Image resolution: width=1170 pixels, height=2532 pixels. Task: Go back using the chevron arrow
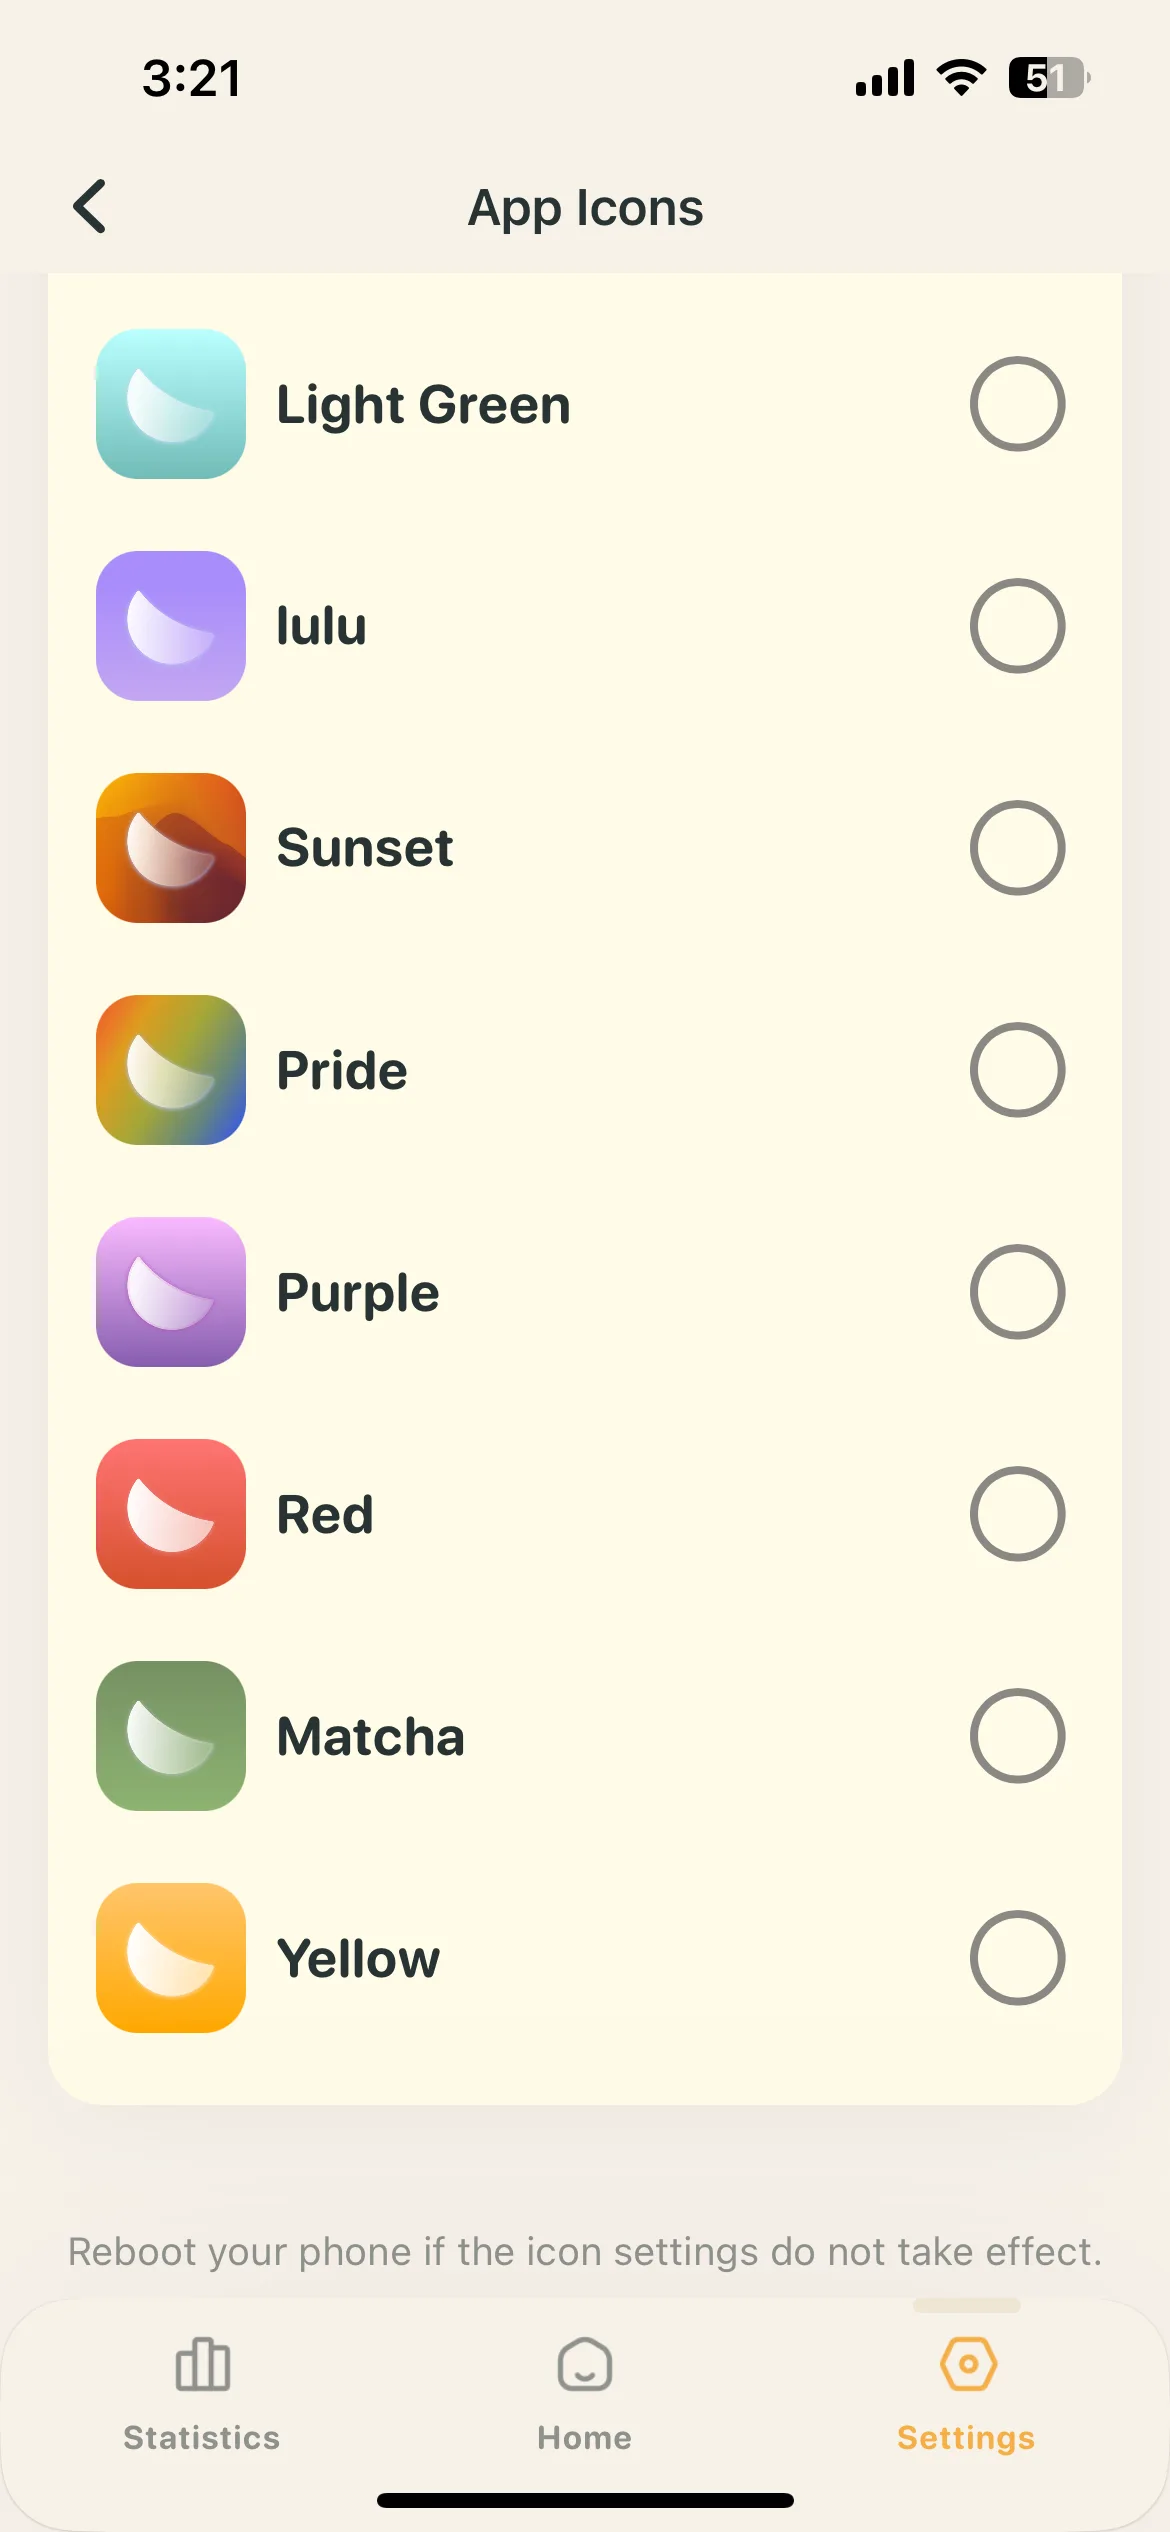(90, 207)
